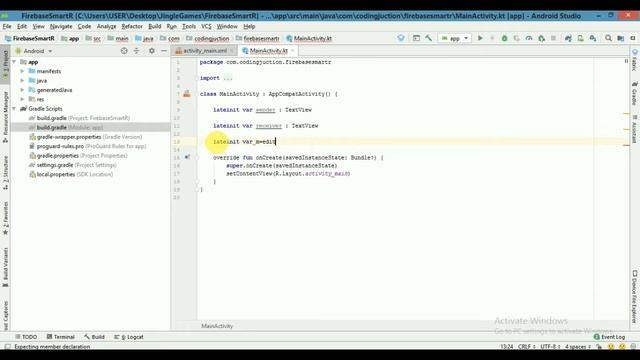Open the File menu
640x360 pixels.
7,26
